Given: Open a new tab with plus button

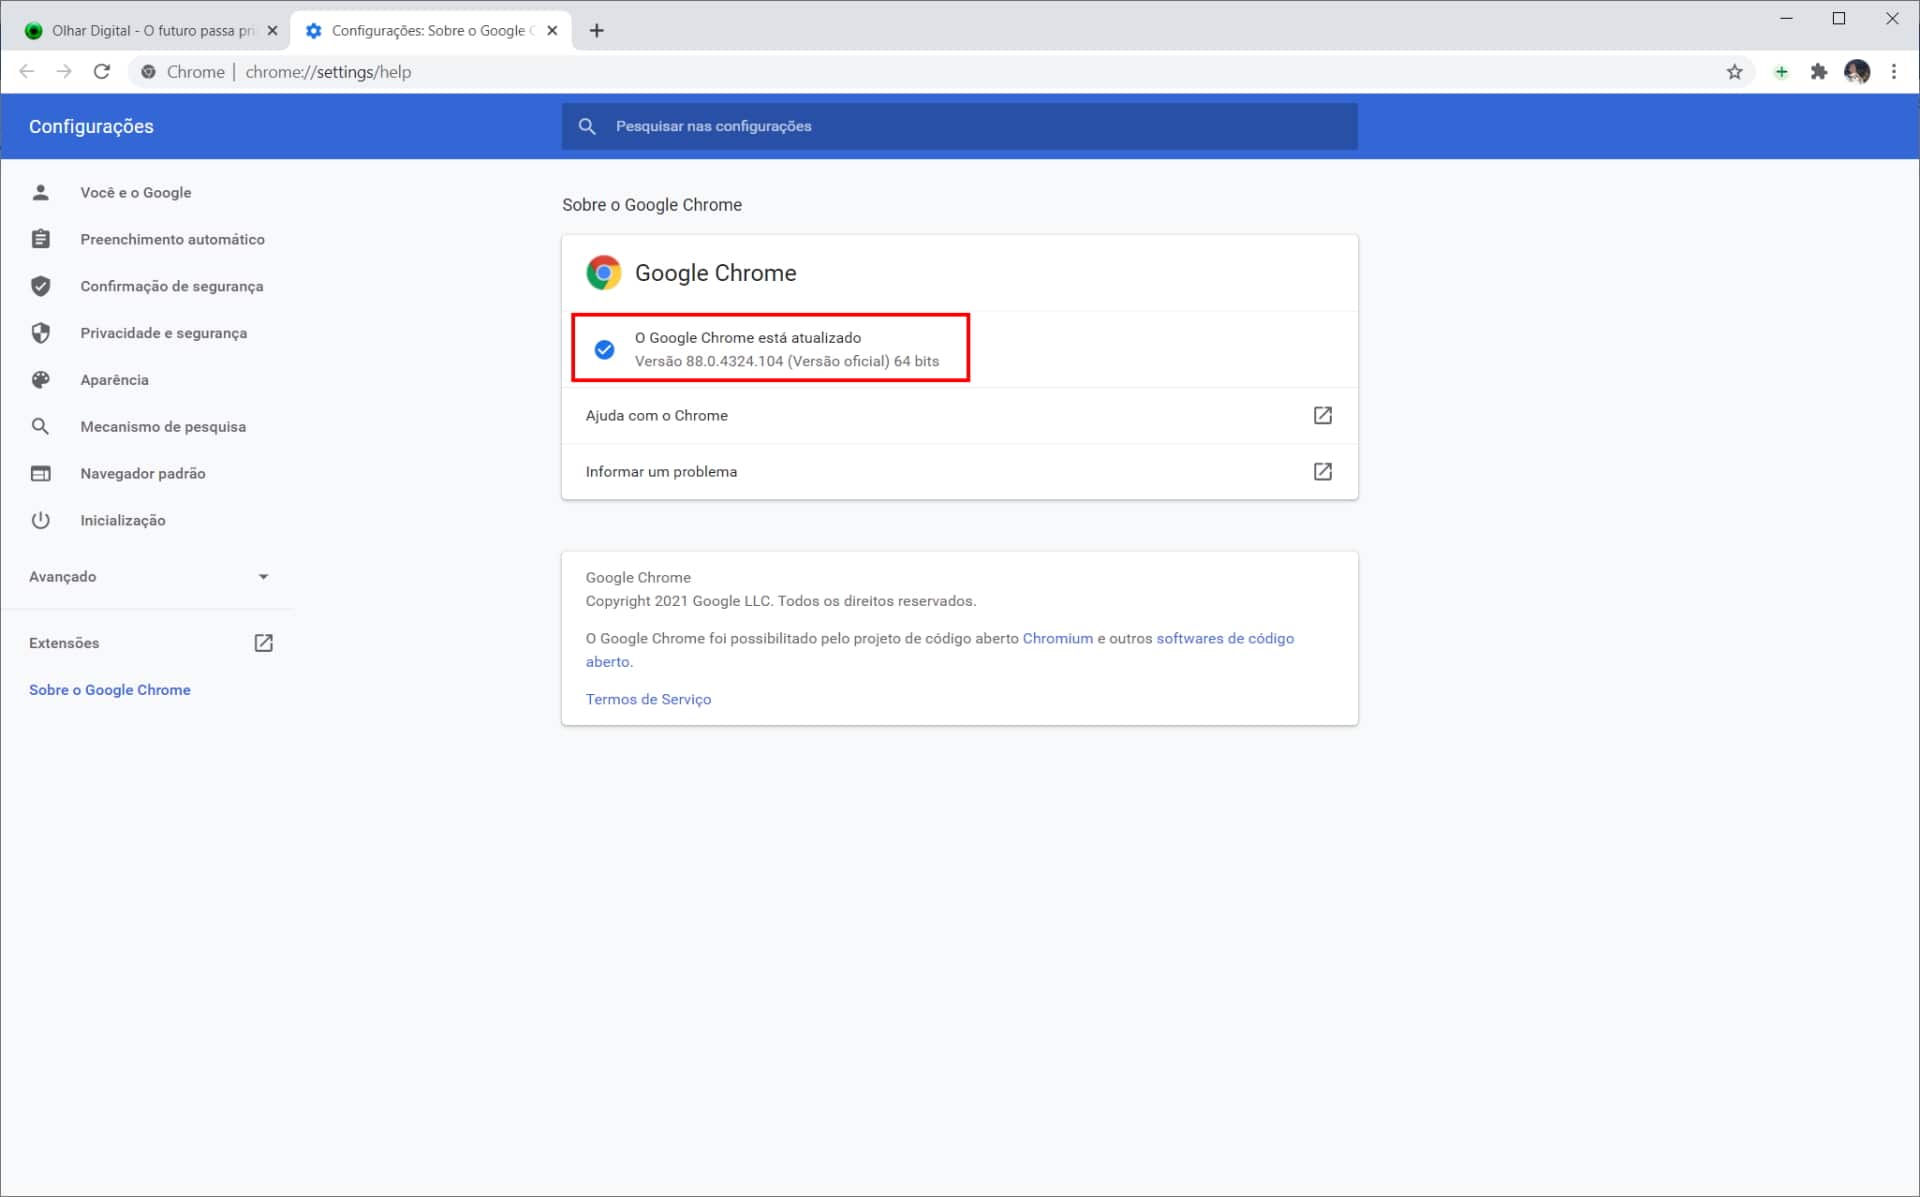Looking at the screenshot, I should click(597, 31).
